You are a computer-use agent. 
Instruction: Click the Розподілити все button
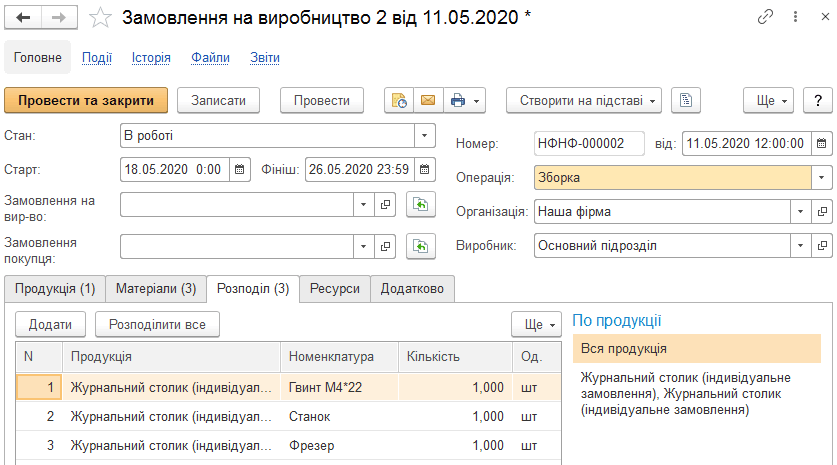(157, 325)
